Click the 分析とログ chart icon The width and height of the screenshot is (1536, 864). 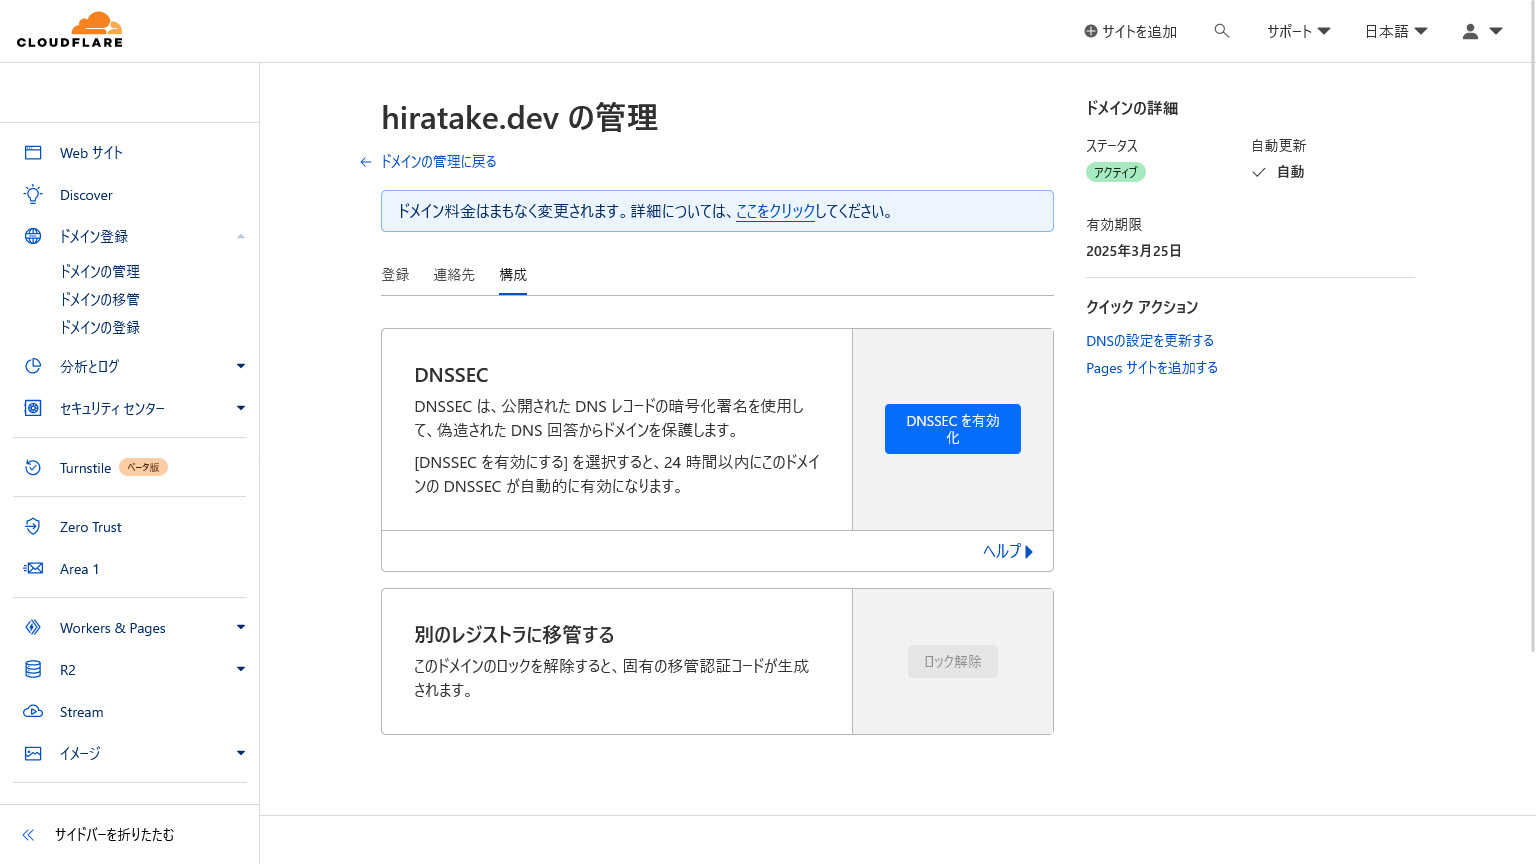click(33, 366)
